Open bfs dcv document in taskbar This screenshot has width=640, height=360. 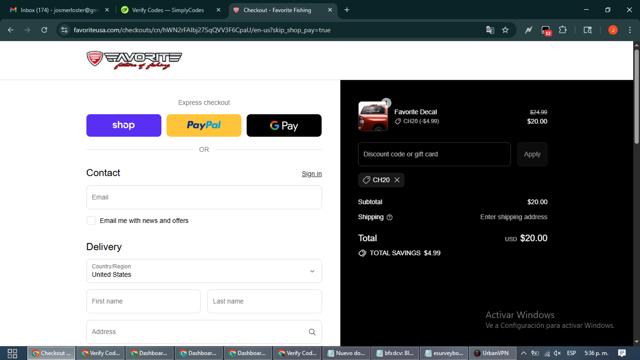point(396,353)
